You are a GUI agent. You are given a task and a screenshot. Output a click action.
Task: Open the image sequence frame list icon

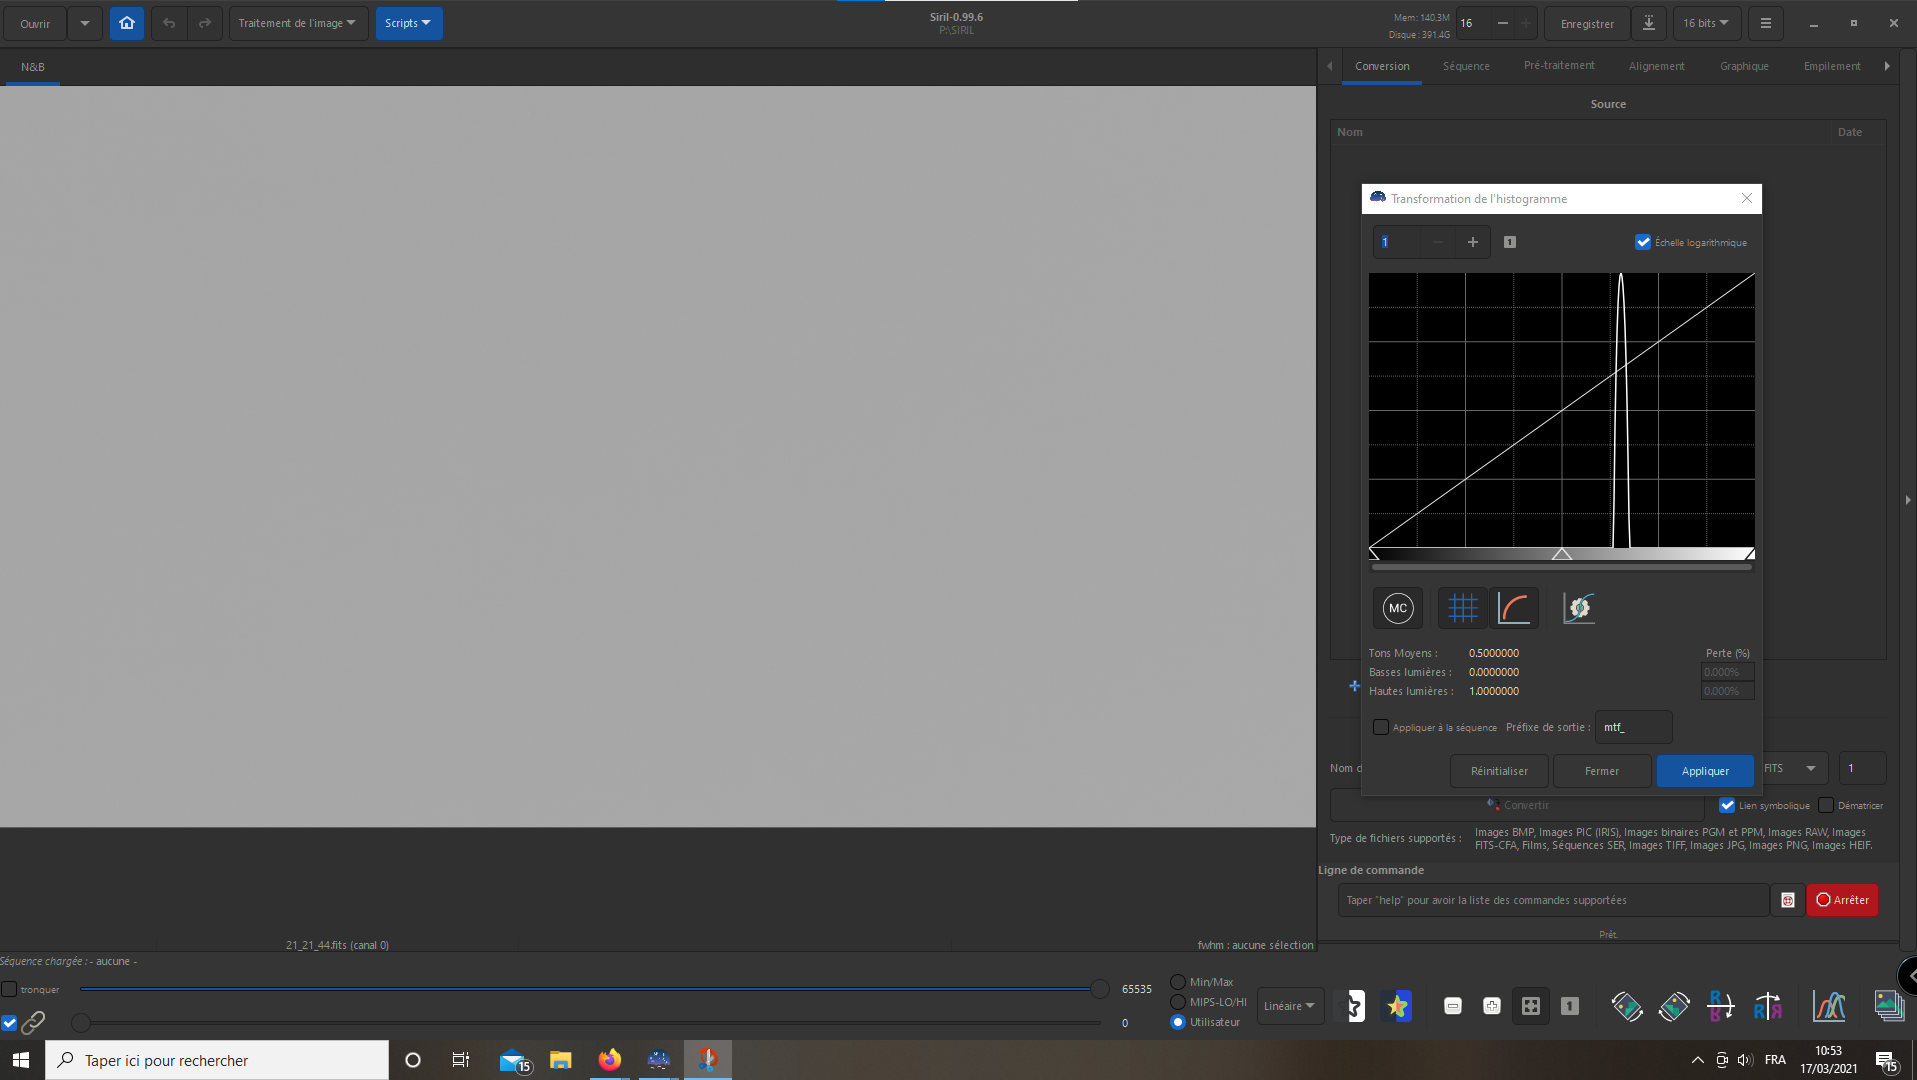tap(1889, 1006)
